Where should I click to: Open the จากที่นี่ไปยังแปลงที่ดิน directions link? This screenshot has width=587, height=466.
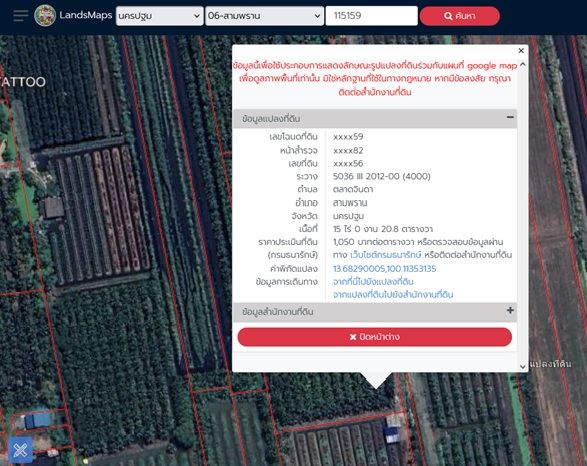373,281
